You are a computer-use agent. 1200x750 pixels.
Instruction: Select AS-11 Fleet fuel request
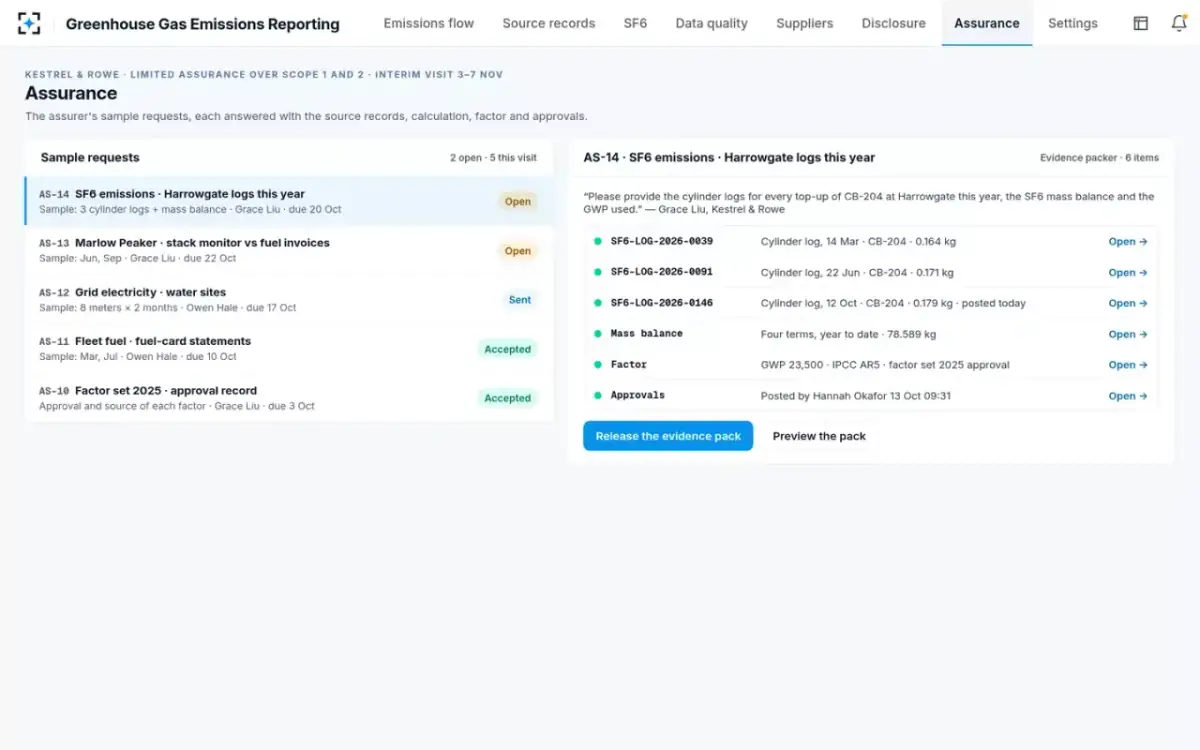click(289, 348)
